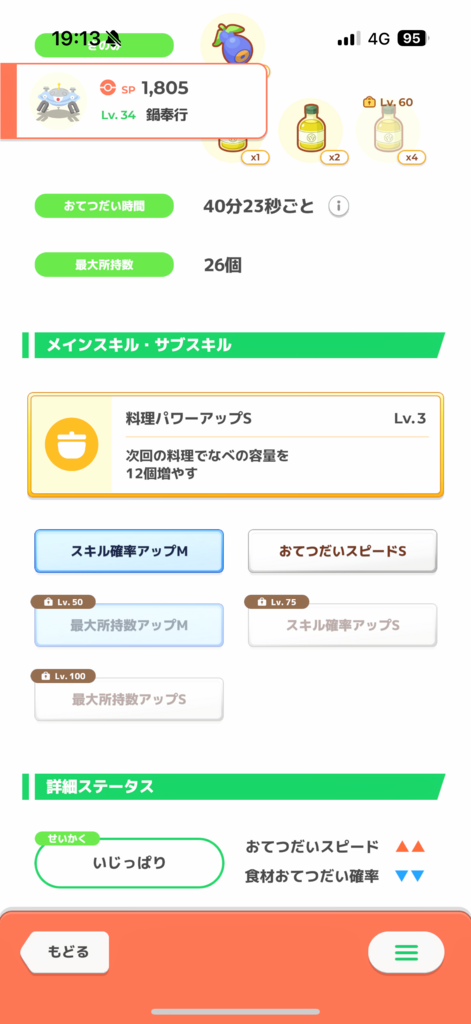Tap the x1 ingredient badge

255,157
